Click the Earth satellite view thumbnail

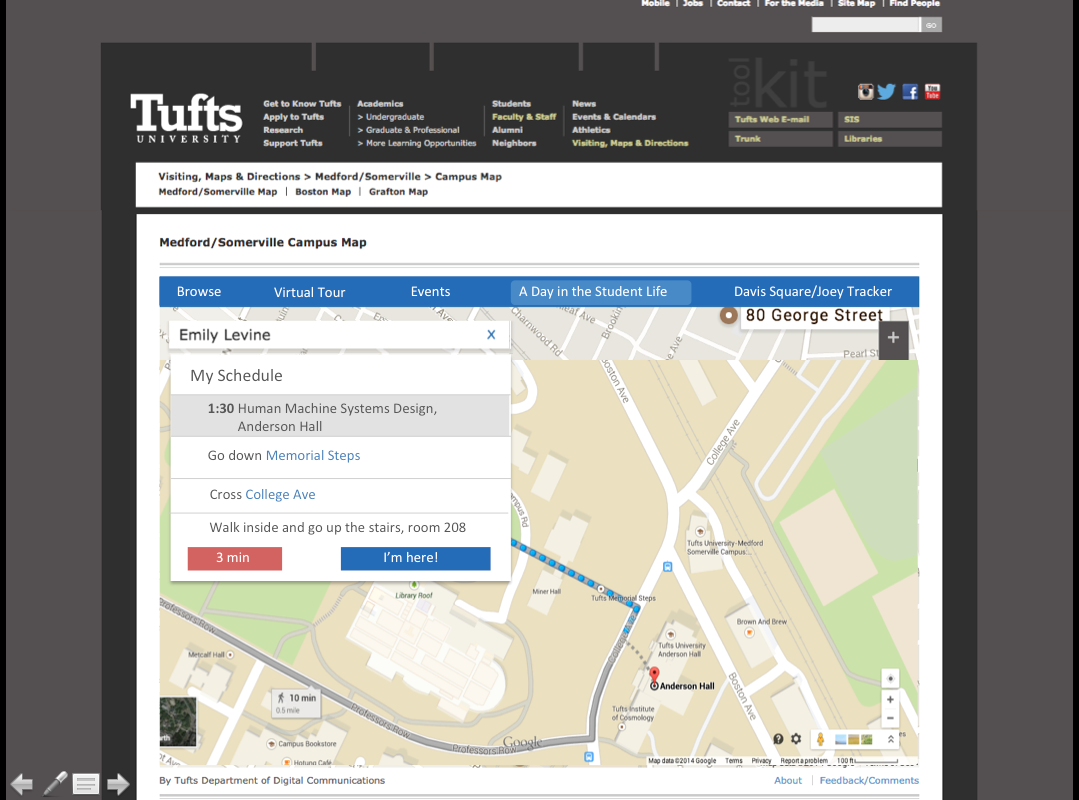click(x=178, y=722)
